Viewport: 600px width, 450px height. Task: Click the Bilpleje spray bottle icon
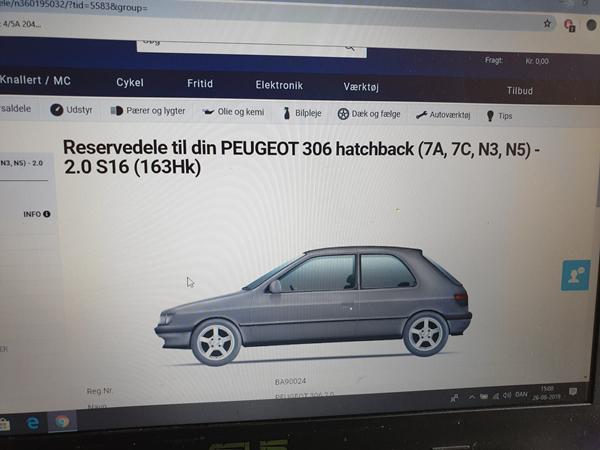click(x=286, y=113)
